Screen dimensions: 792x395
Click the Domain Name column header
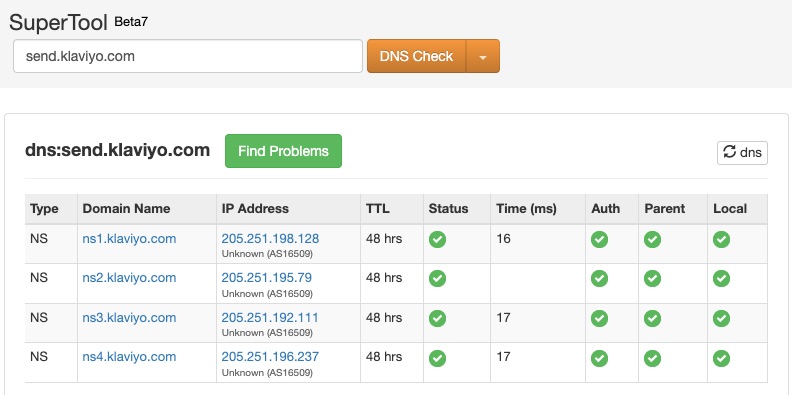[126, 209]
